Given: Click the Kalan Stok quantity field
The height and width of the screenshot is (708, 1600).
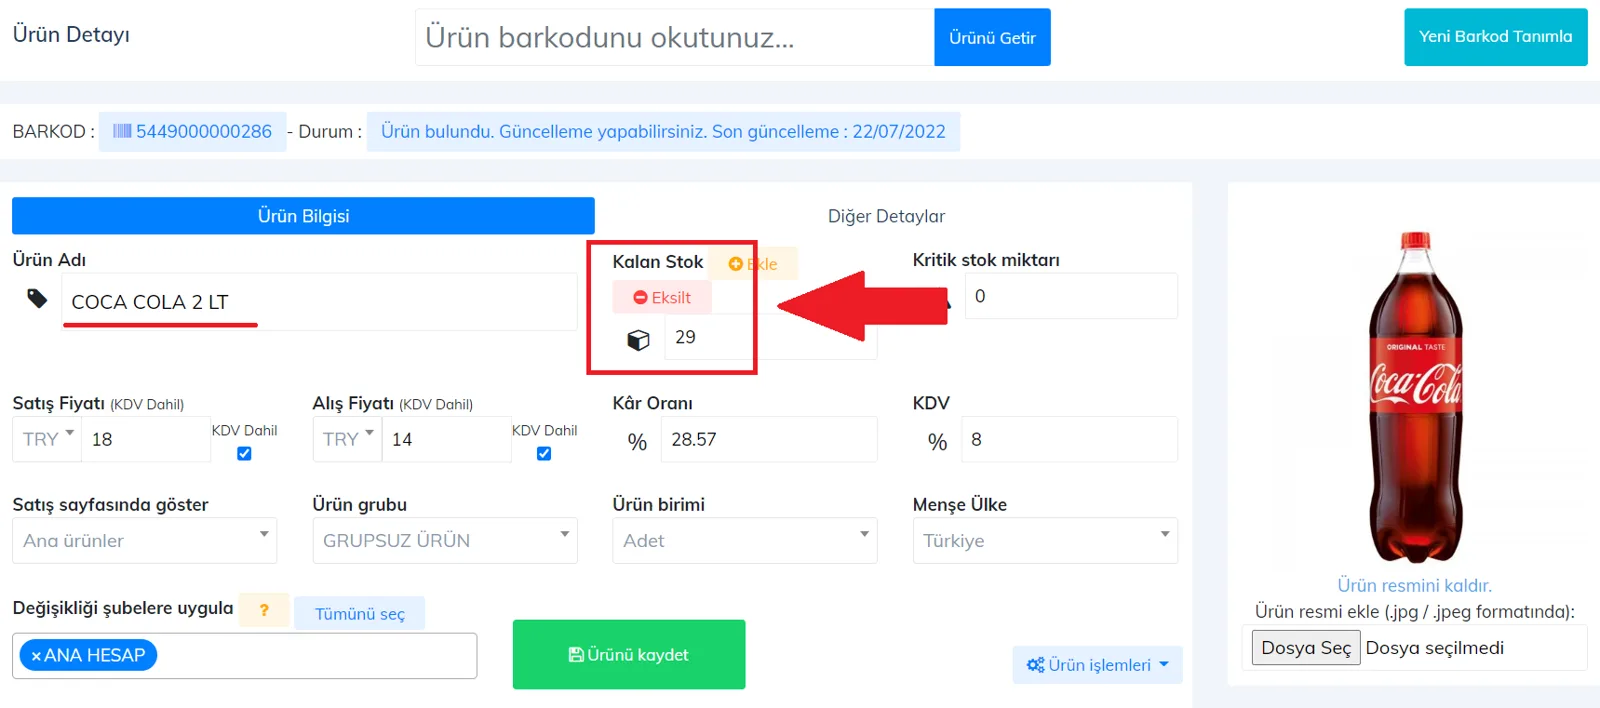Looking at the screenshot, I should click(770, 337).
